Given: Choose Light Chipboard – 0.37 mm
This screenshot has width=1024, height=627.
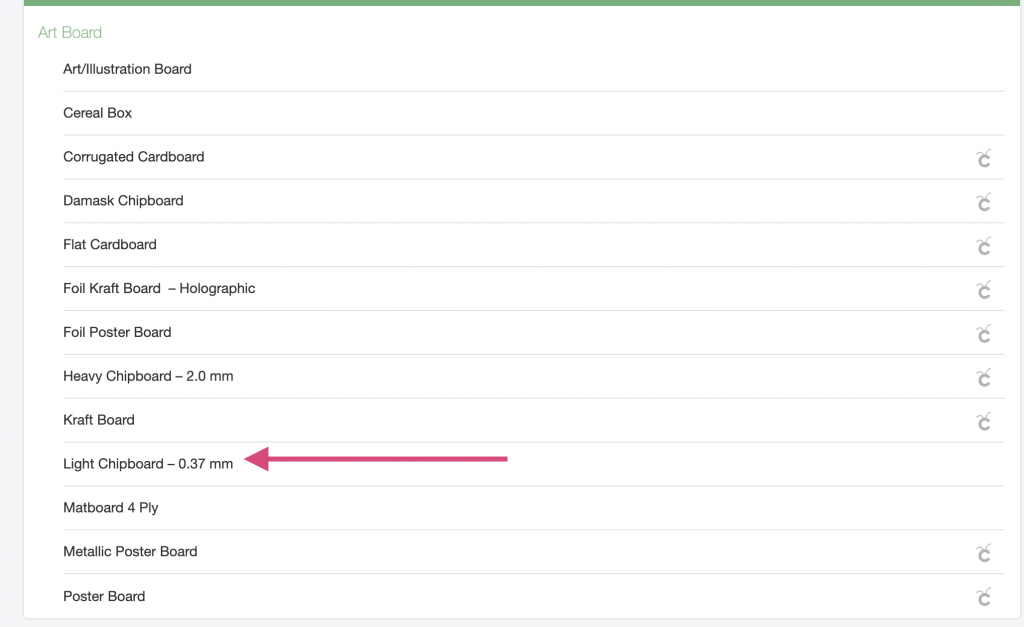Looking at the screenshot, I should 148,464.
